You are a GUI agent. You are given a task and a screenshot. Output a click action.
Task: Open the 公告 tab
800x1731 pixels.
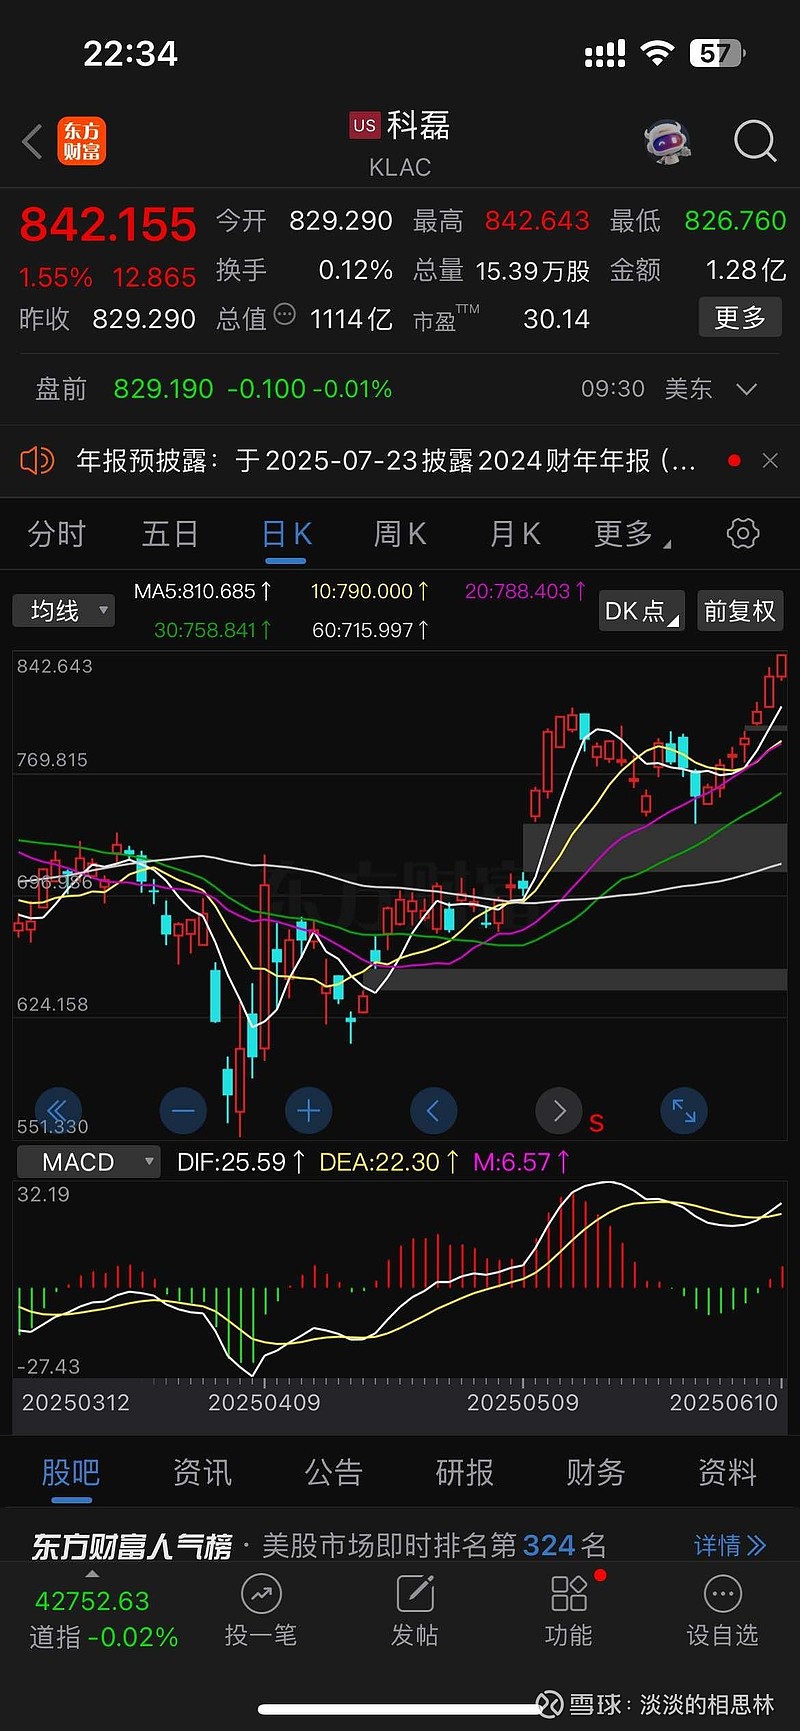coord(333,1472)
